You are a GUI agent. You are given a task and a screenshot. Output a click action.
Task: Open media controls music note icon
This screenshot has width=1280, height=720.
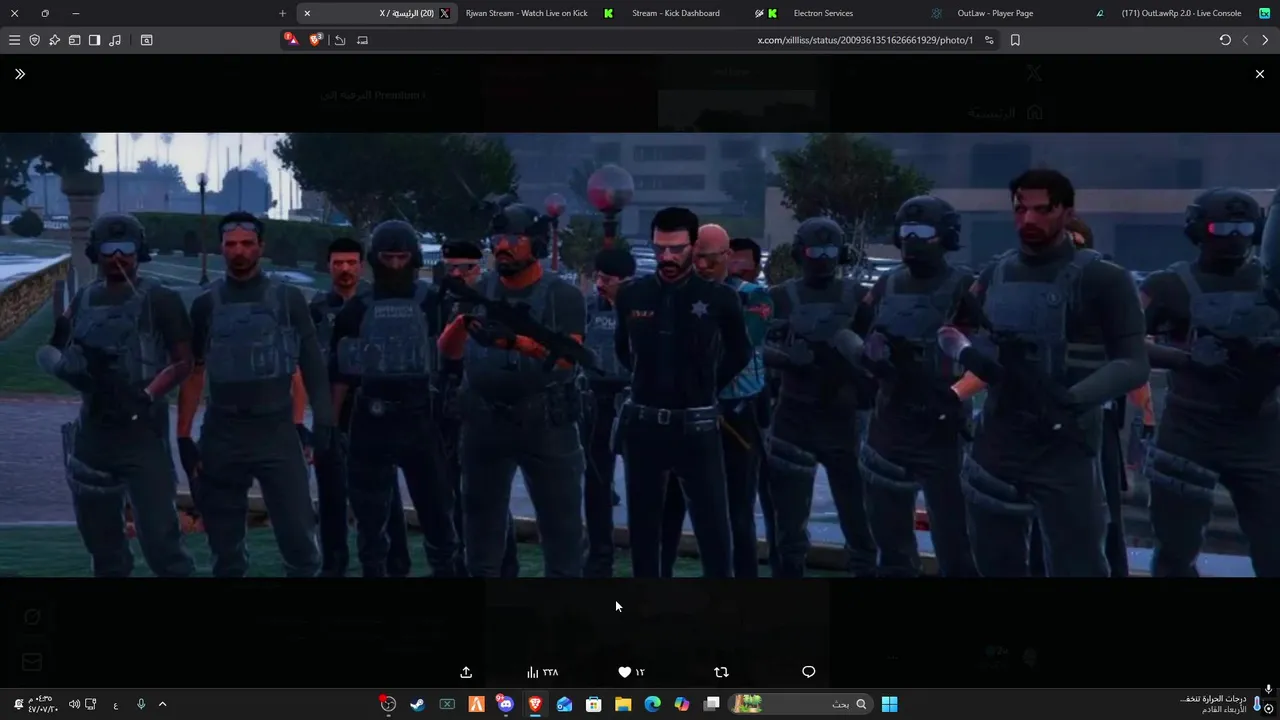click(115, 40)
